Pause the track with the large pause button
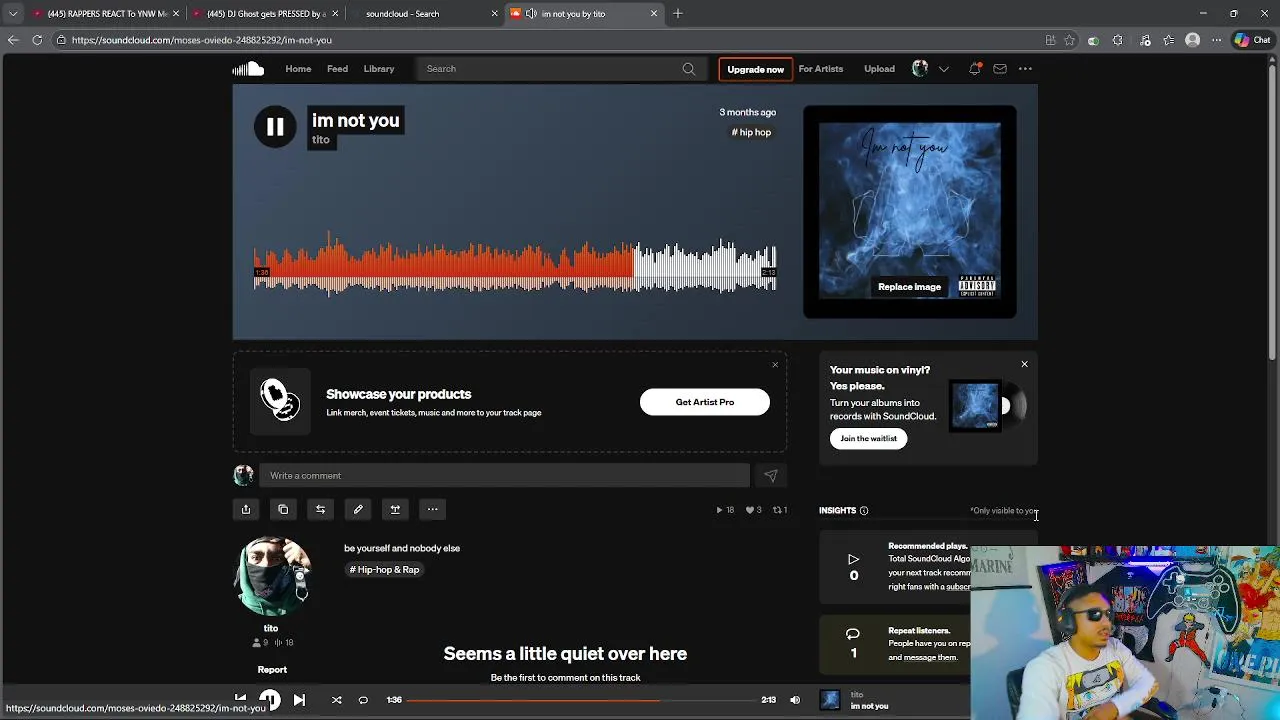This screenshot has height=720, width=1280. pos(275,127)
